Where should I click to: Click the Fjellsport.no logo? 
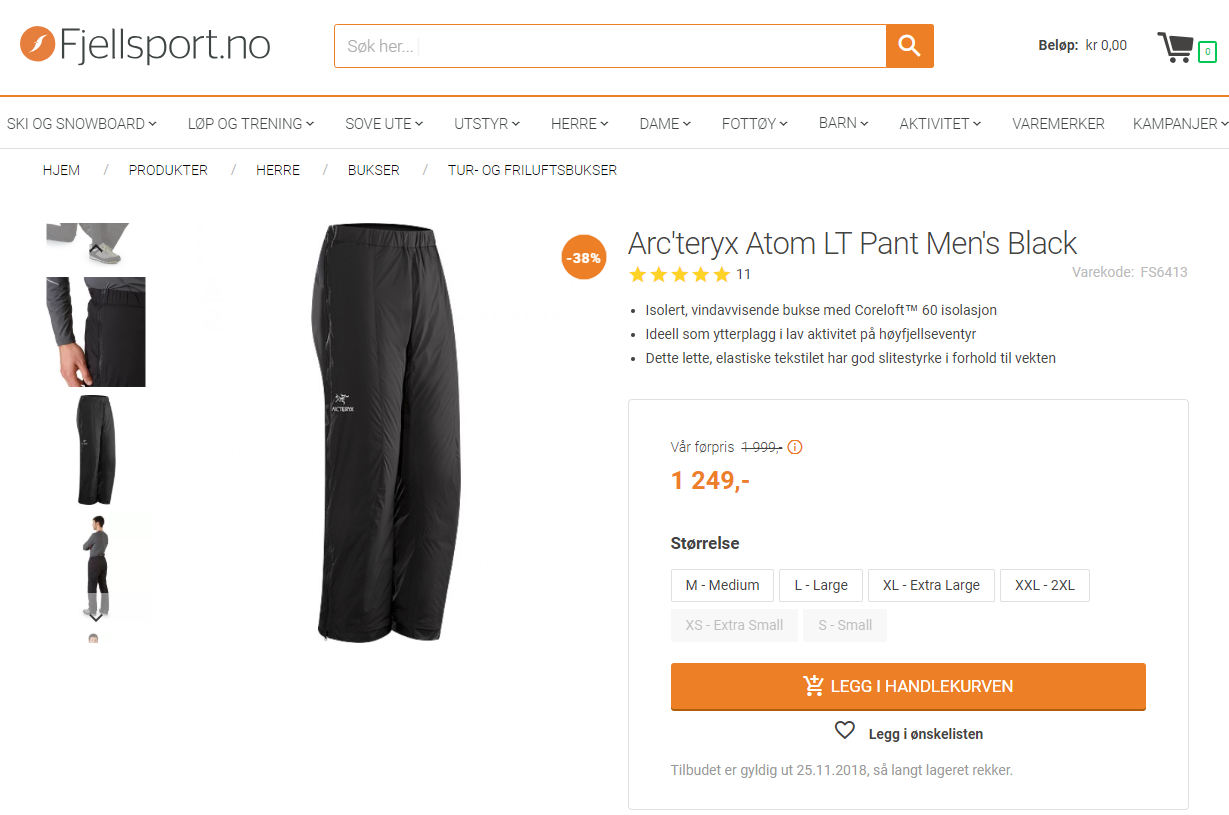coord(145,44)
